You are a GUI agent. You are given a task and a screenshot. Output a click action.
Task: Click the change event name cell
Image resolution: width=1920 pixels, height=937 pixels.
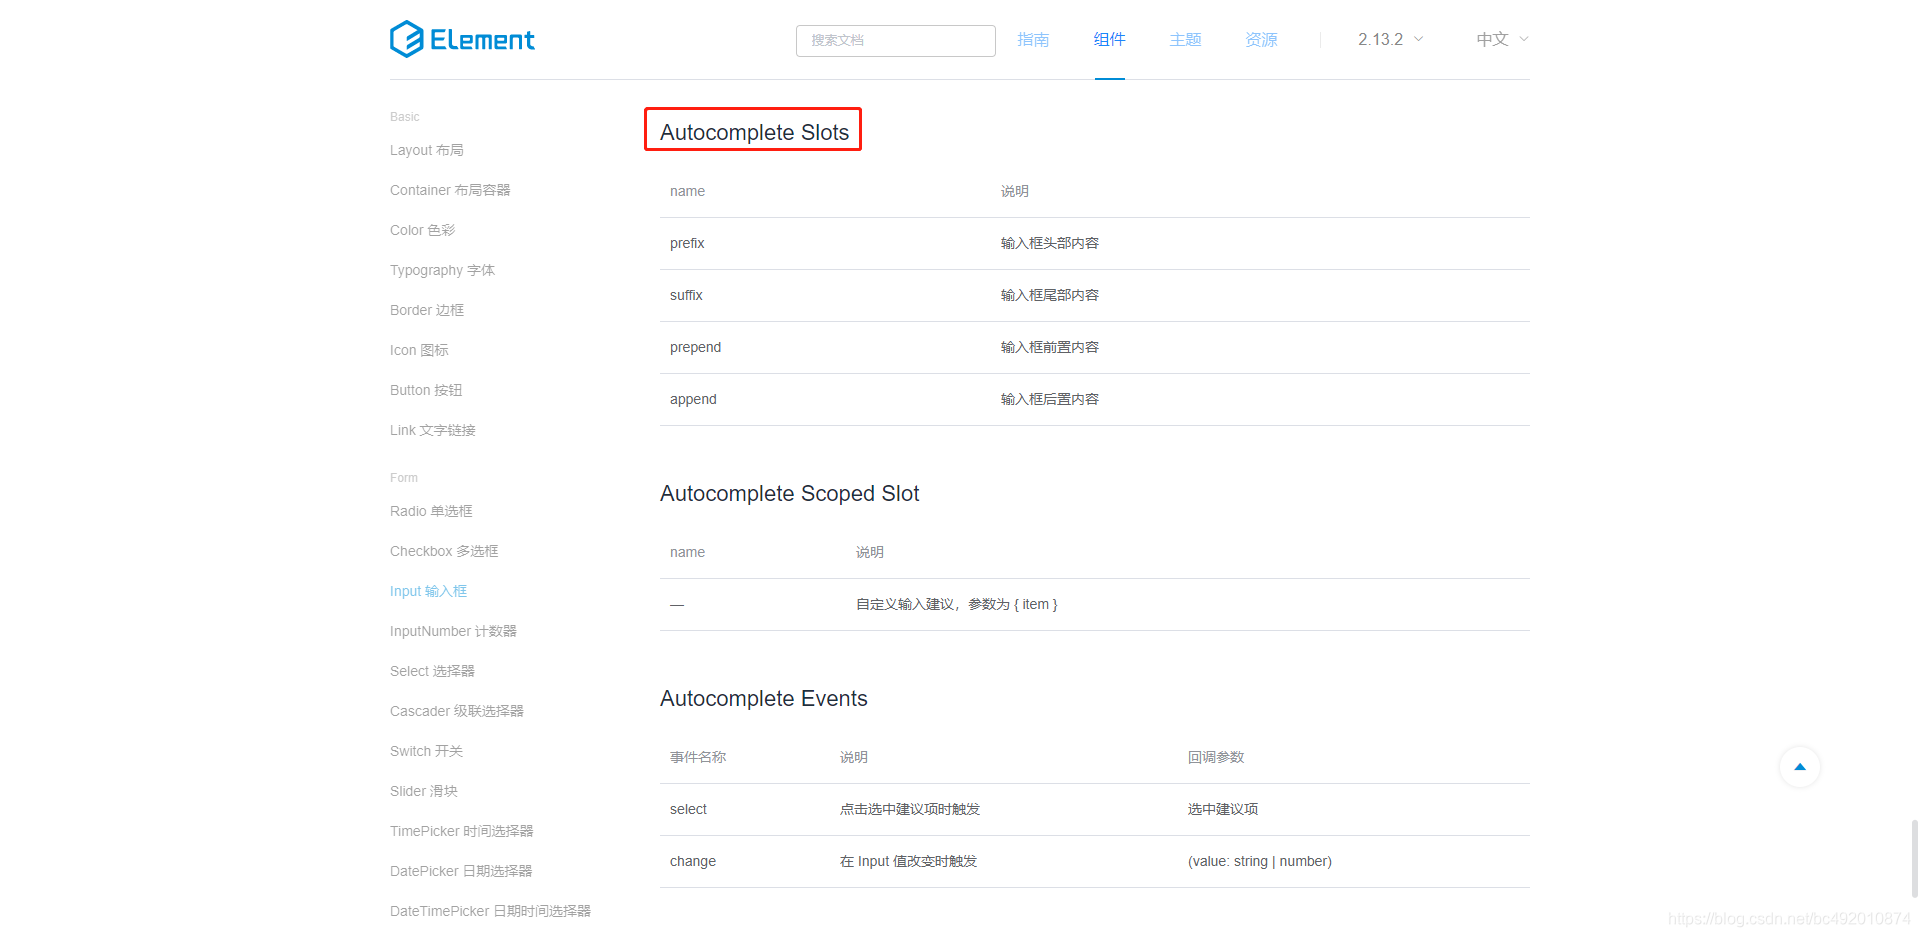[693, 861]
